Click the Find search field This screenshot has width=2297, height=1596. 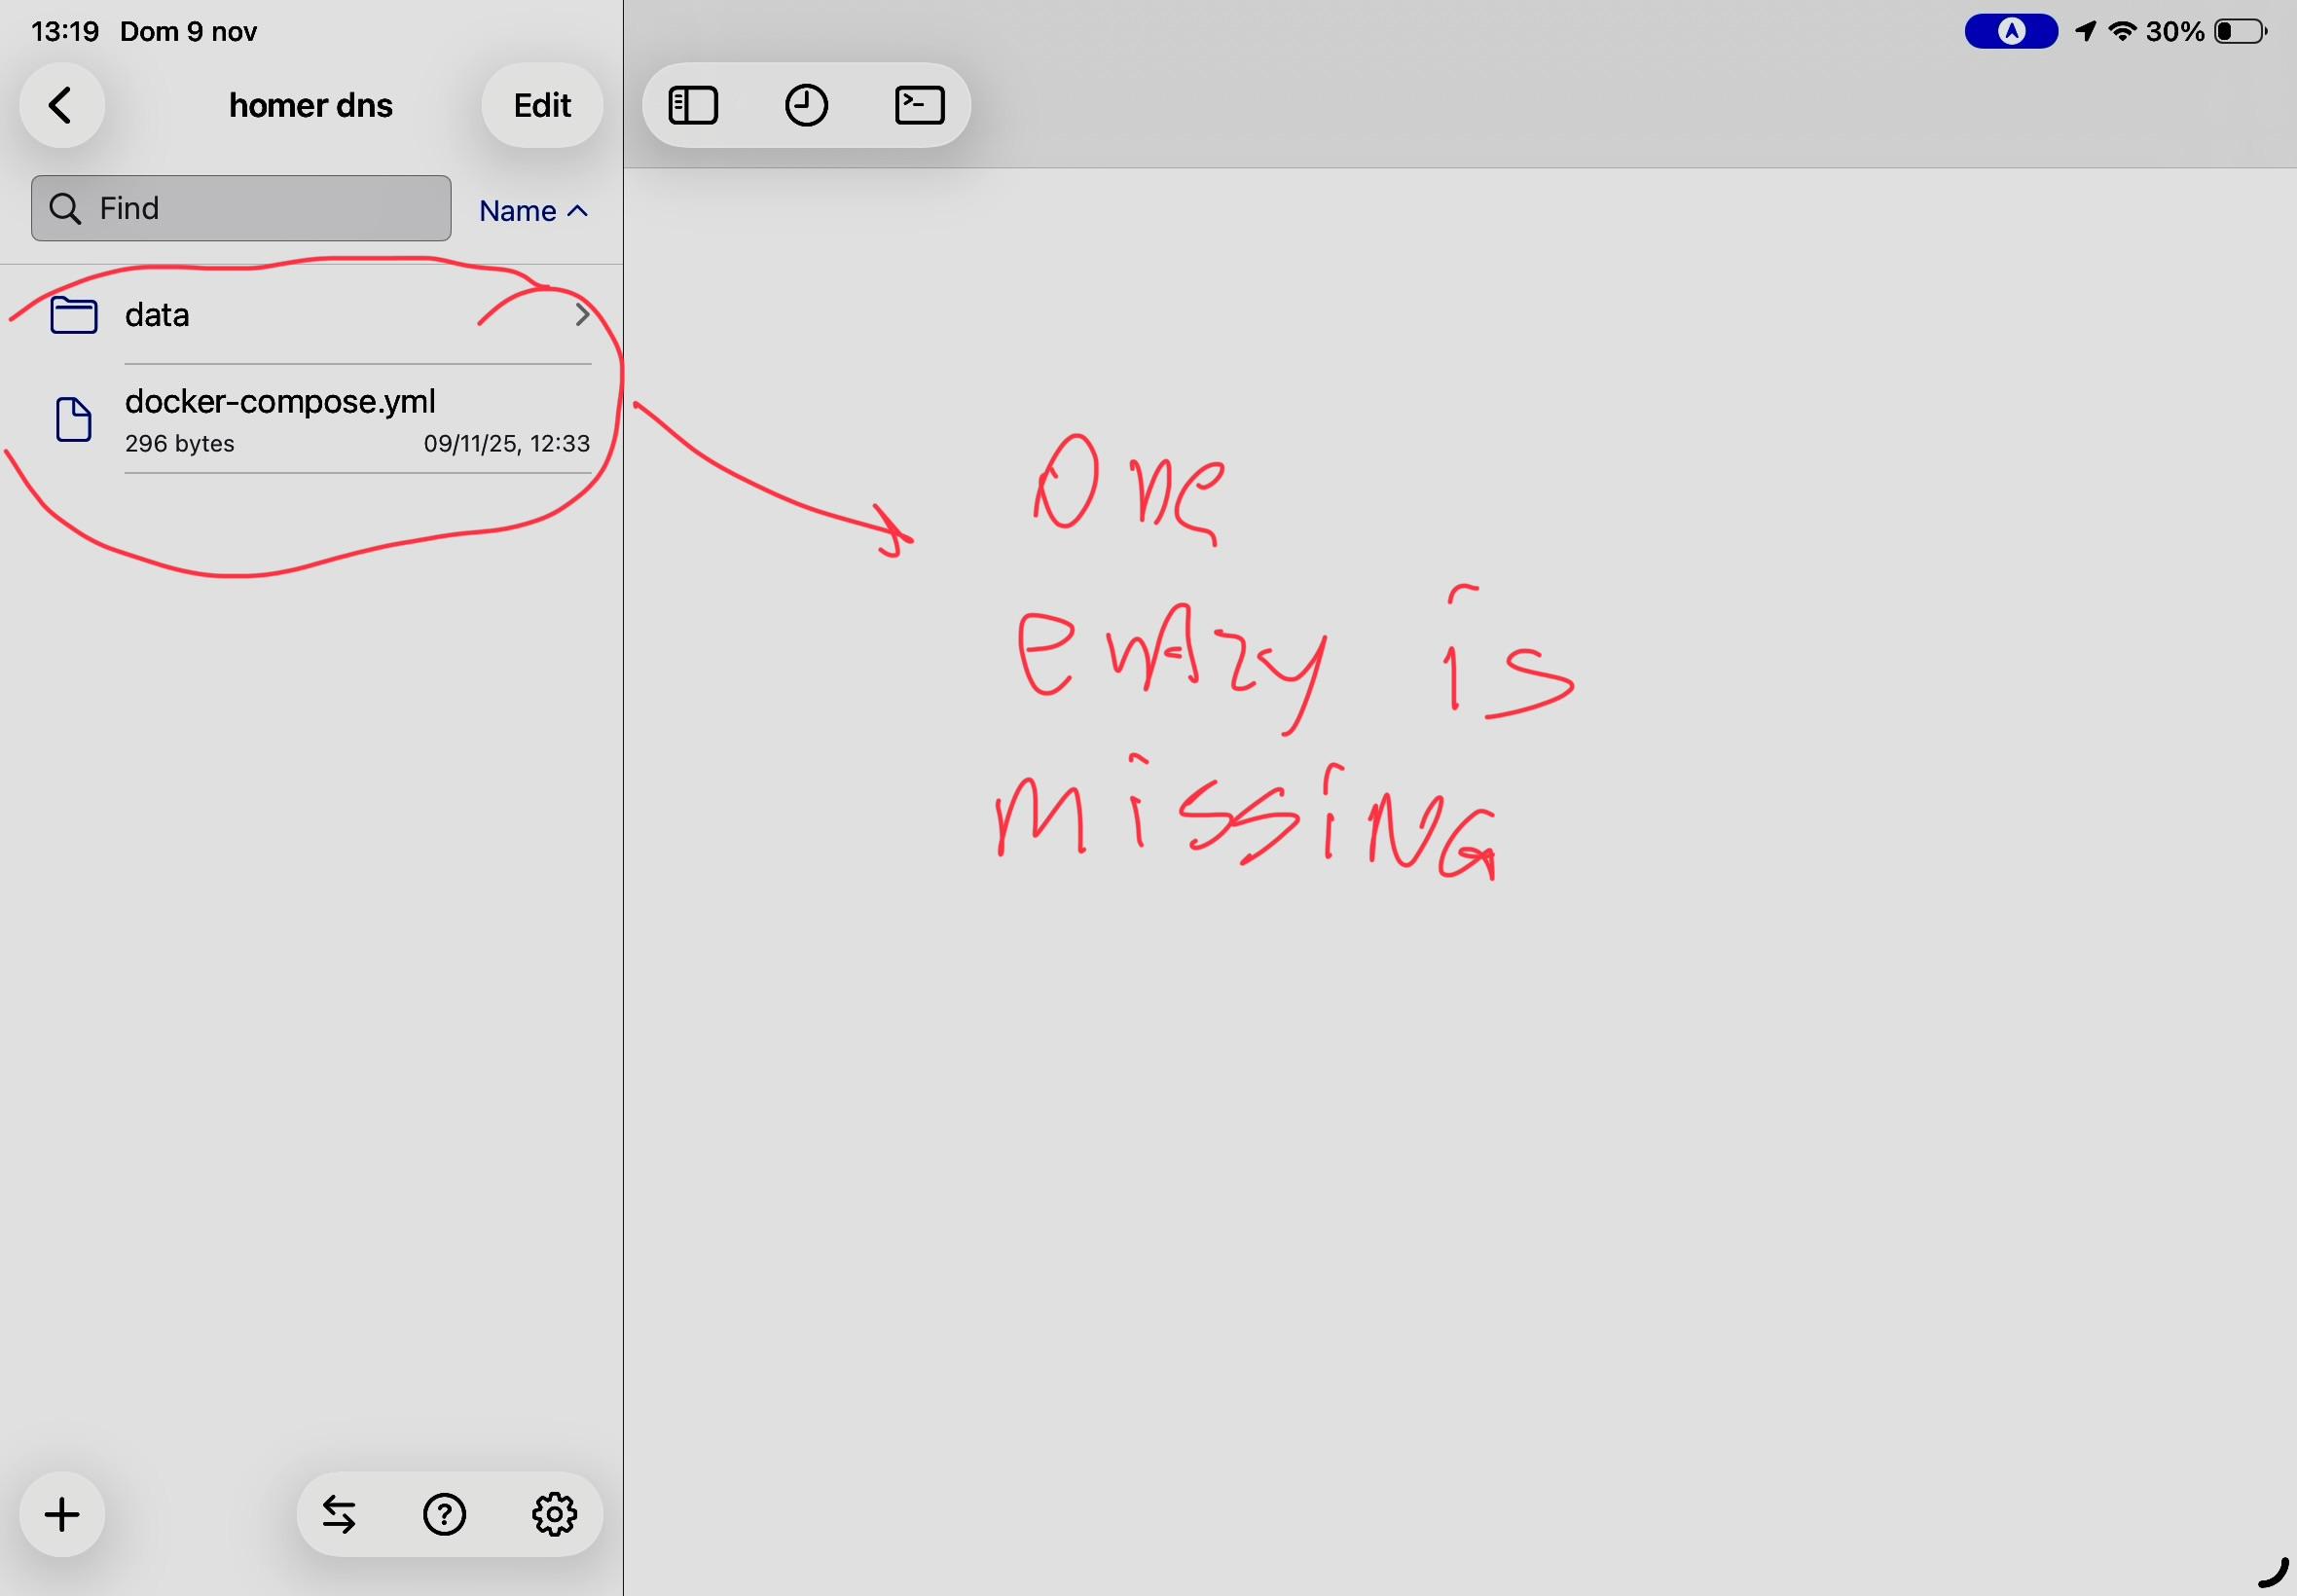[x=241, y=208]
